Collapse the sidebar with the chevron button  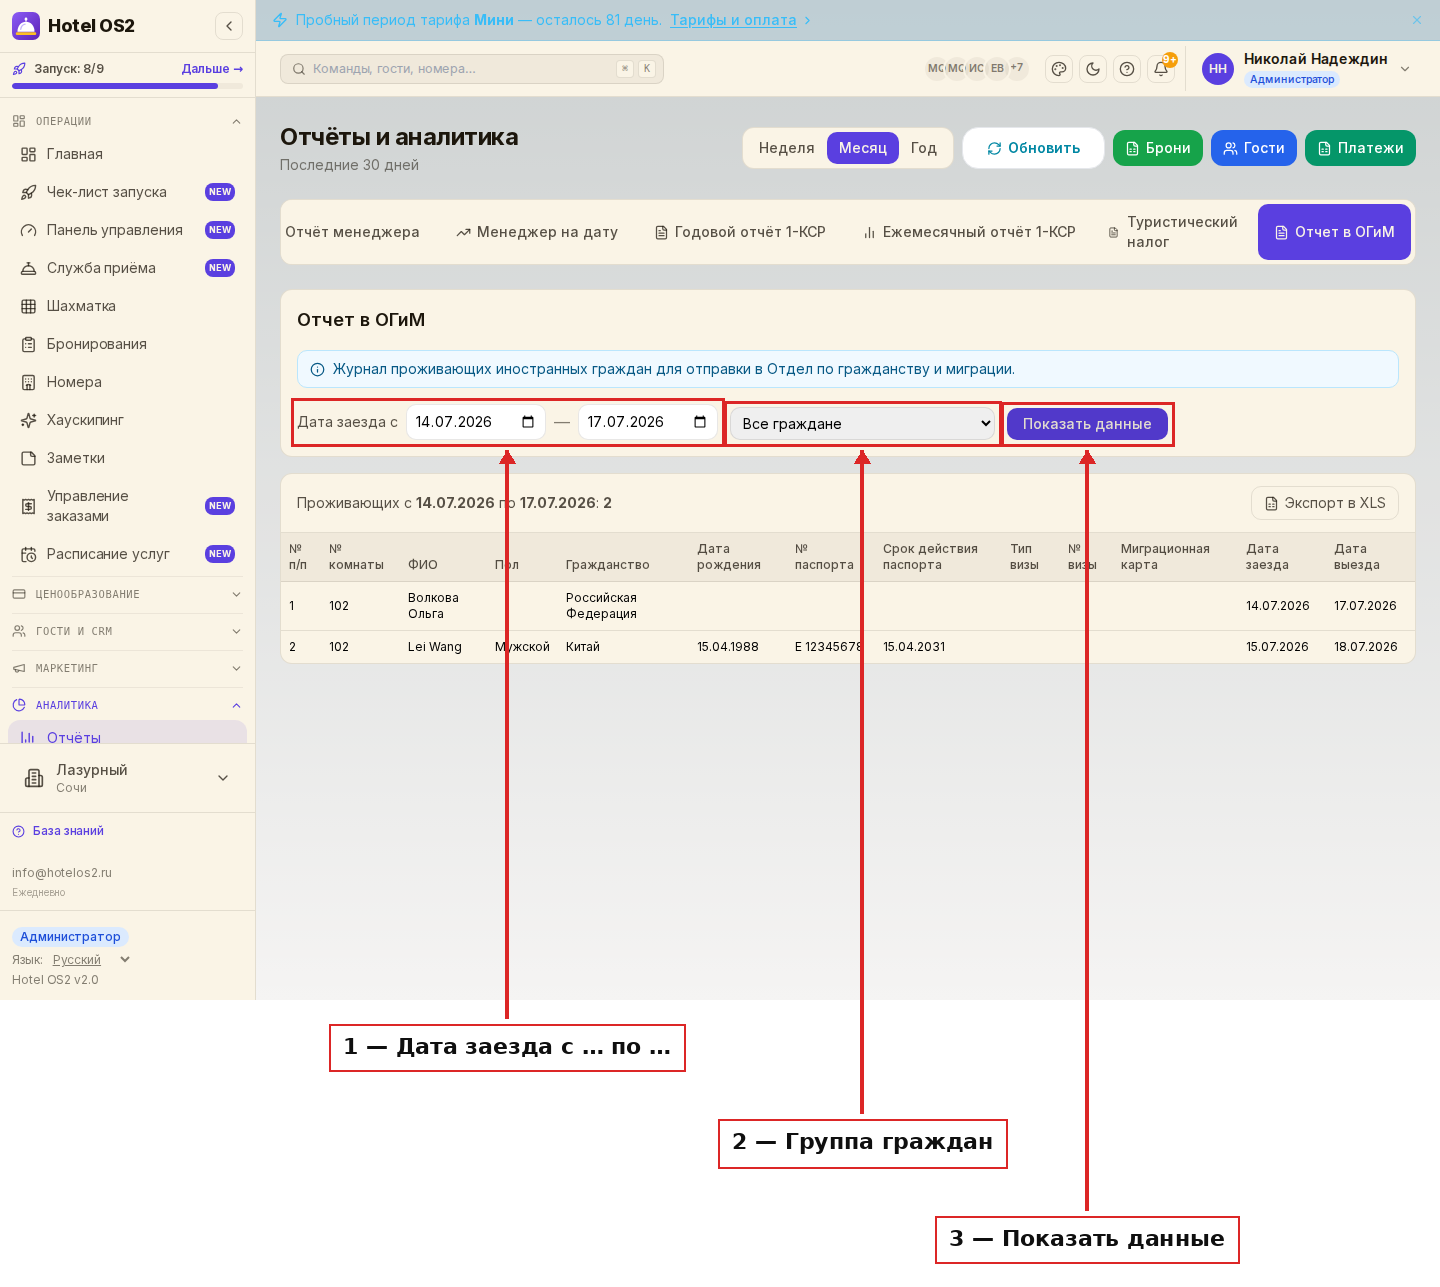click(x=229, y=26)
